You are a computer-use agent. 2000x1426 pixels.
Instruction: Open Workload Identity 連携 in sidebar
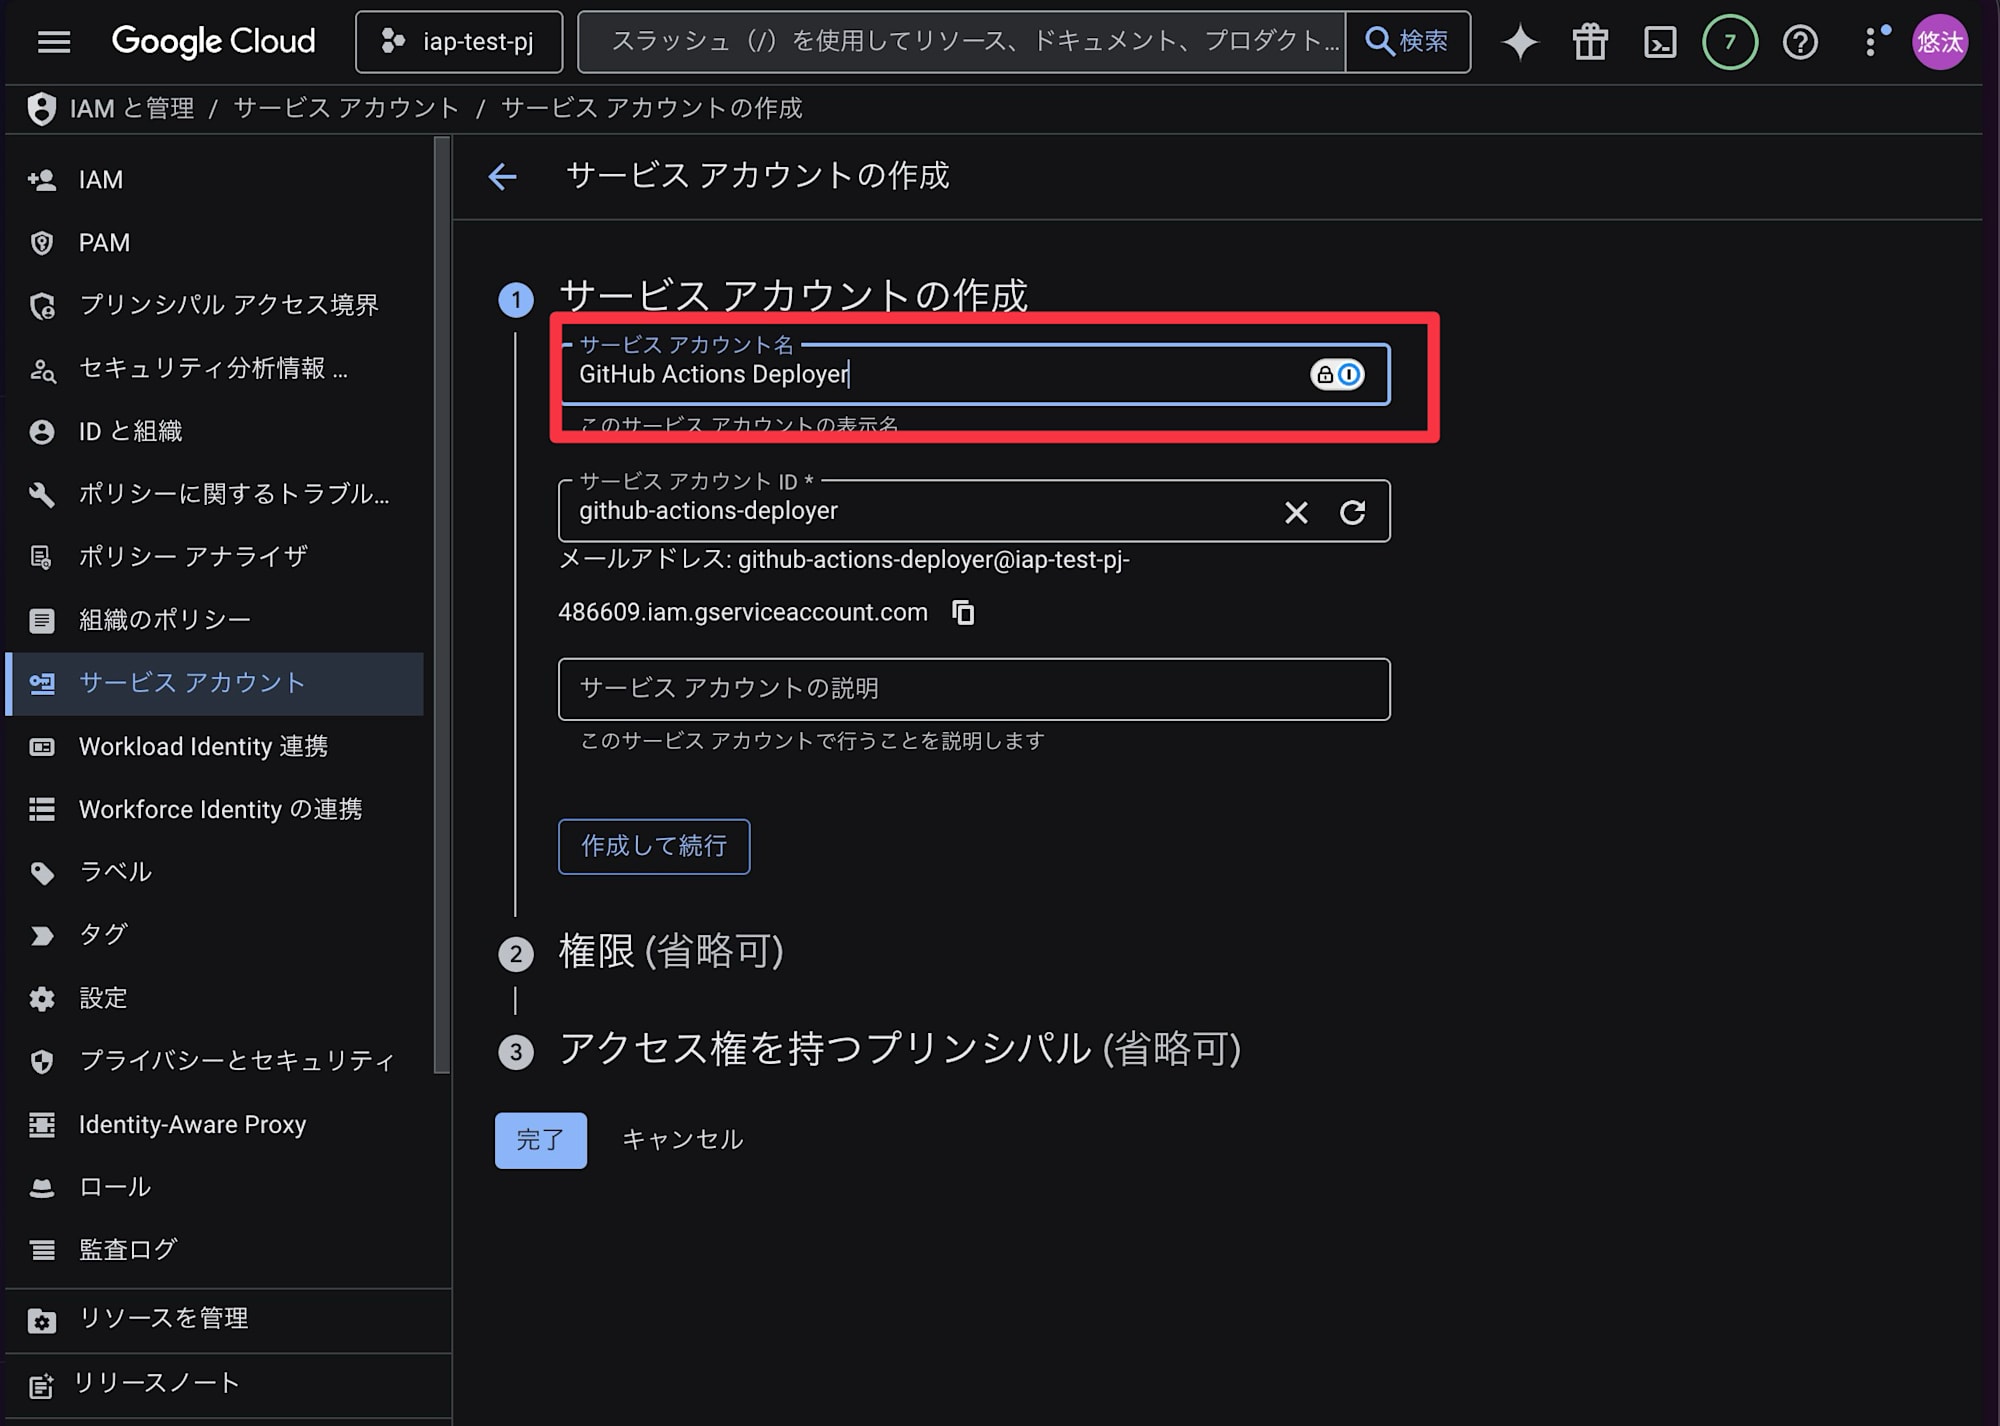point(203,746)
